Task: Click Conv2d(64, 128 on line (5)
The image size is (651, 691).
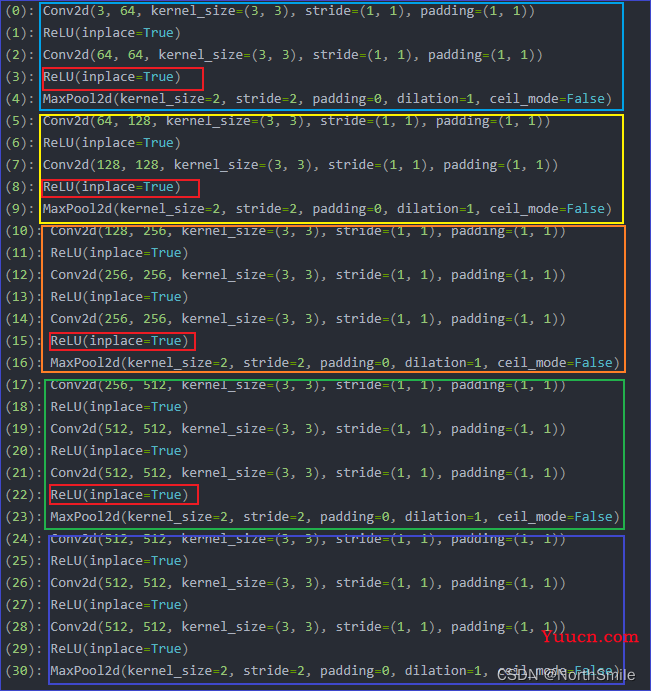Action: (97, 121)
